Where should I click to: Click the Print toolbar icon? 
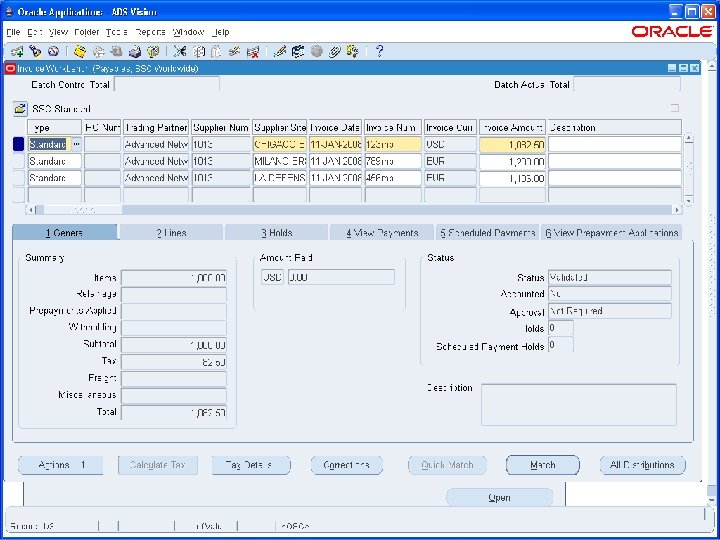135,51
